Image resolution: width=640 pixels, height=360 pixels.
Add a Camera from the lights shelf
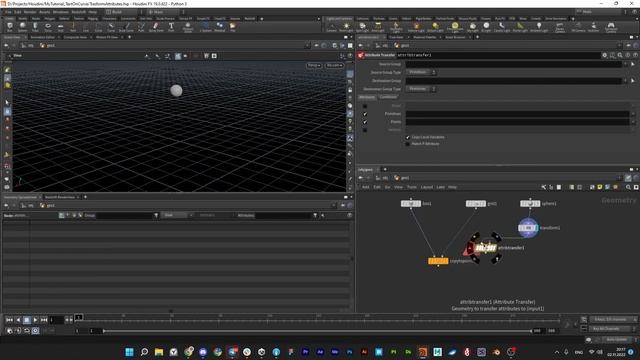tap(331, 27)
